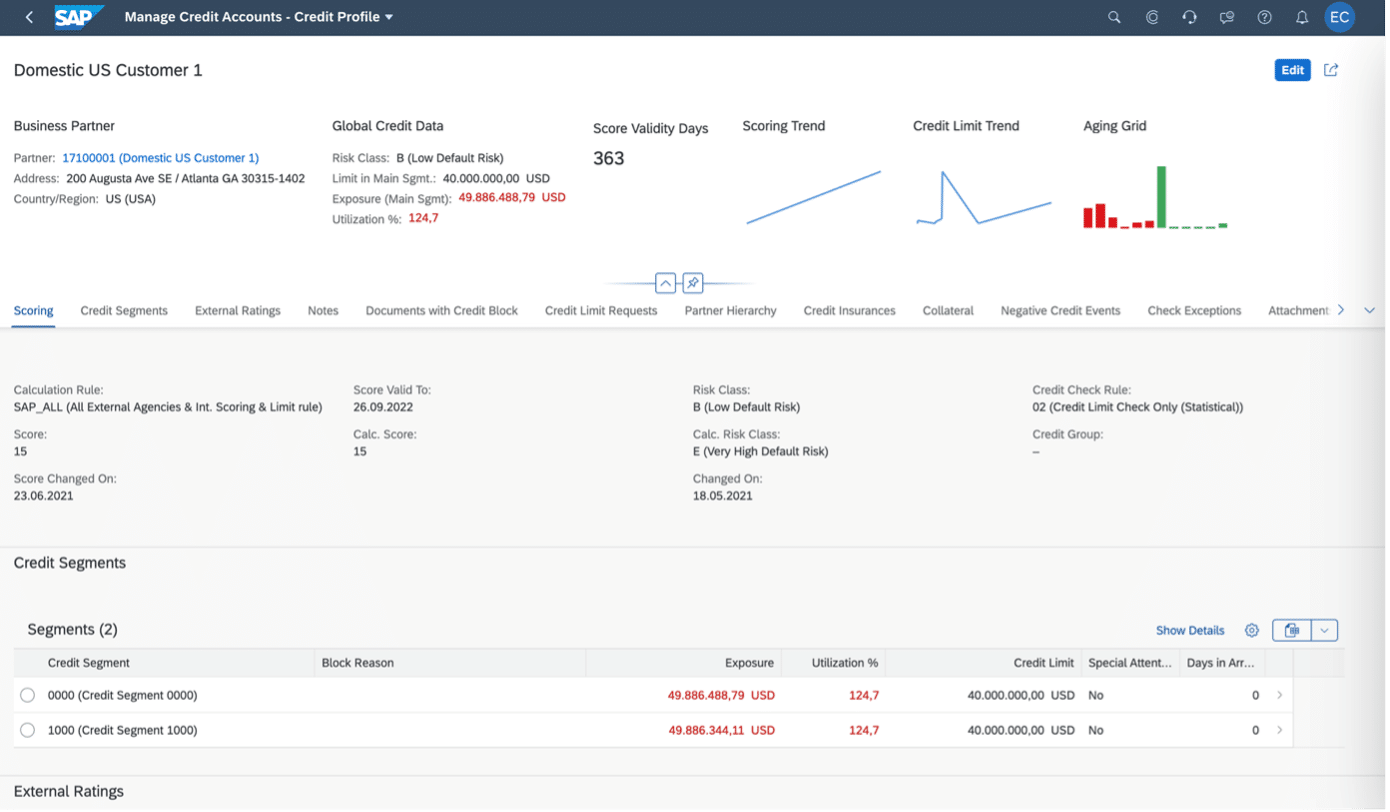This screenshot has width=1390, height=812.
Task: Open Segments table settings gear
Action: [1251, 630]
